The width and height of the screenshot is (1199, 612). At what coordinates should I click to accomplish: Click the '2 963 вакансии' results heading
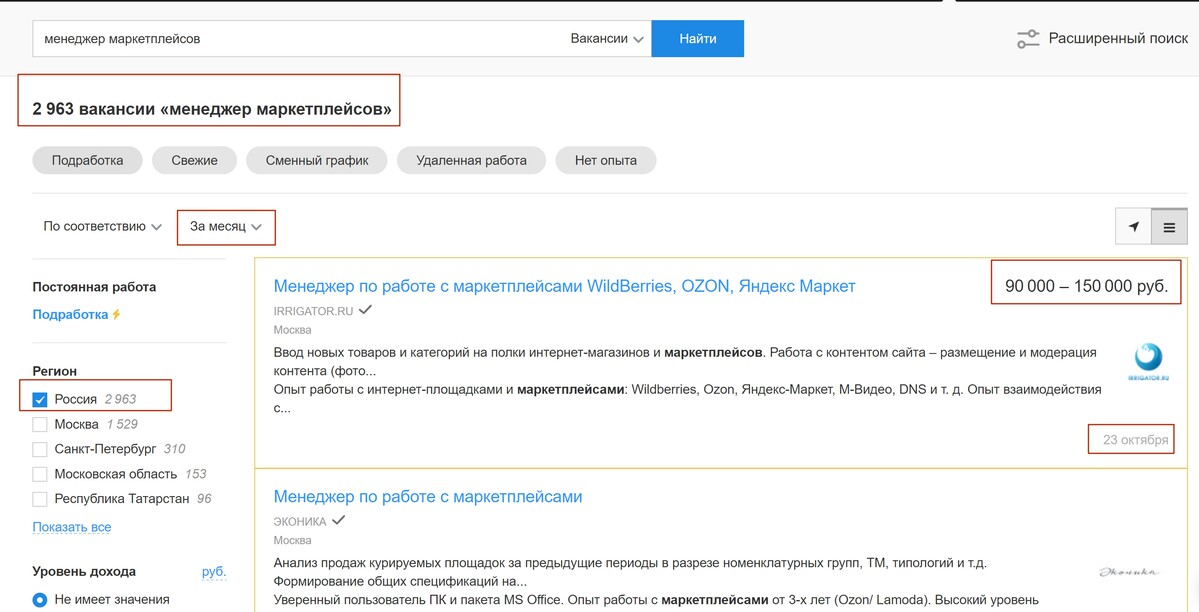(x=212, y=109)
